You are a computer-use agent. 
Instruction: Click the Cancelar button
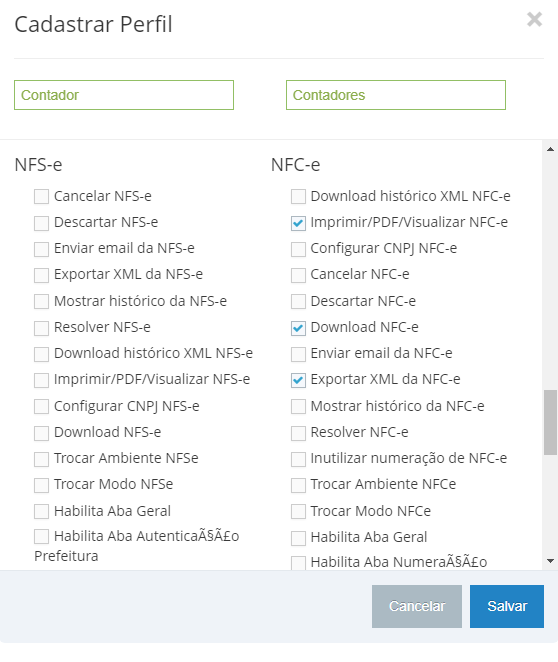click(417, 606)
